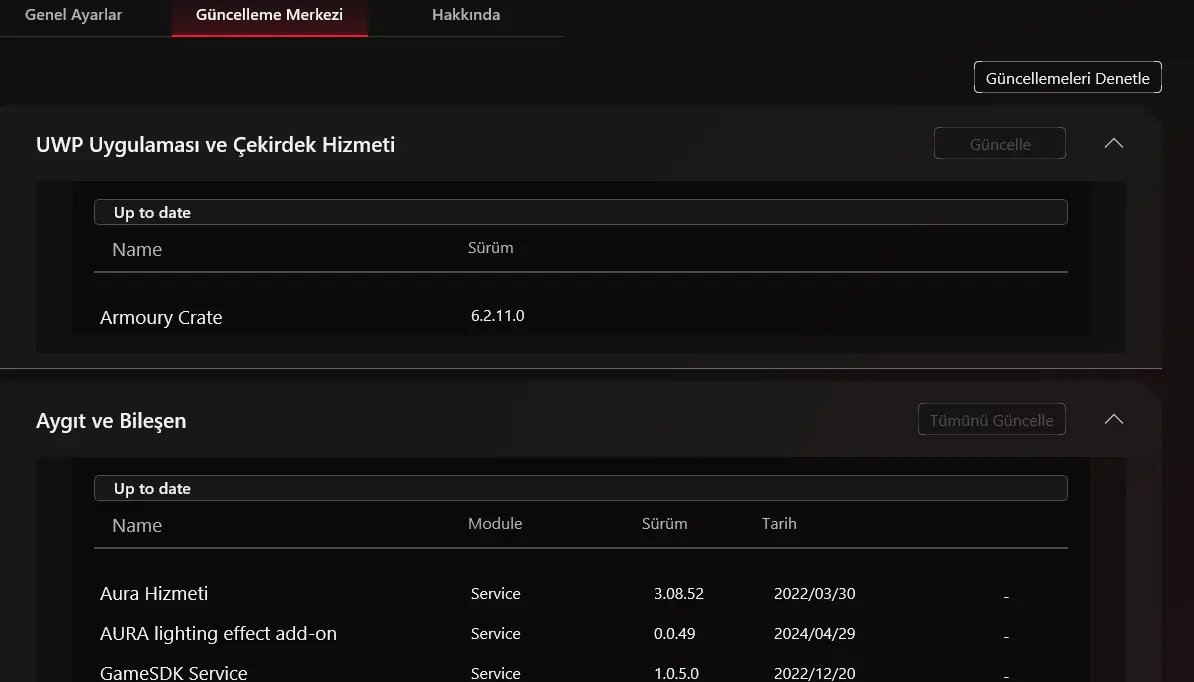Screen dimensions: 1194x682
Task: Click the Aygıt ve Bileşen heading
Action: (111, 421)
